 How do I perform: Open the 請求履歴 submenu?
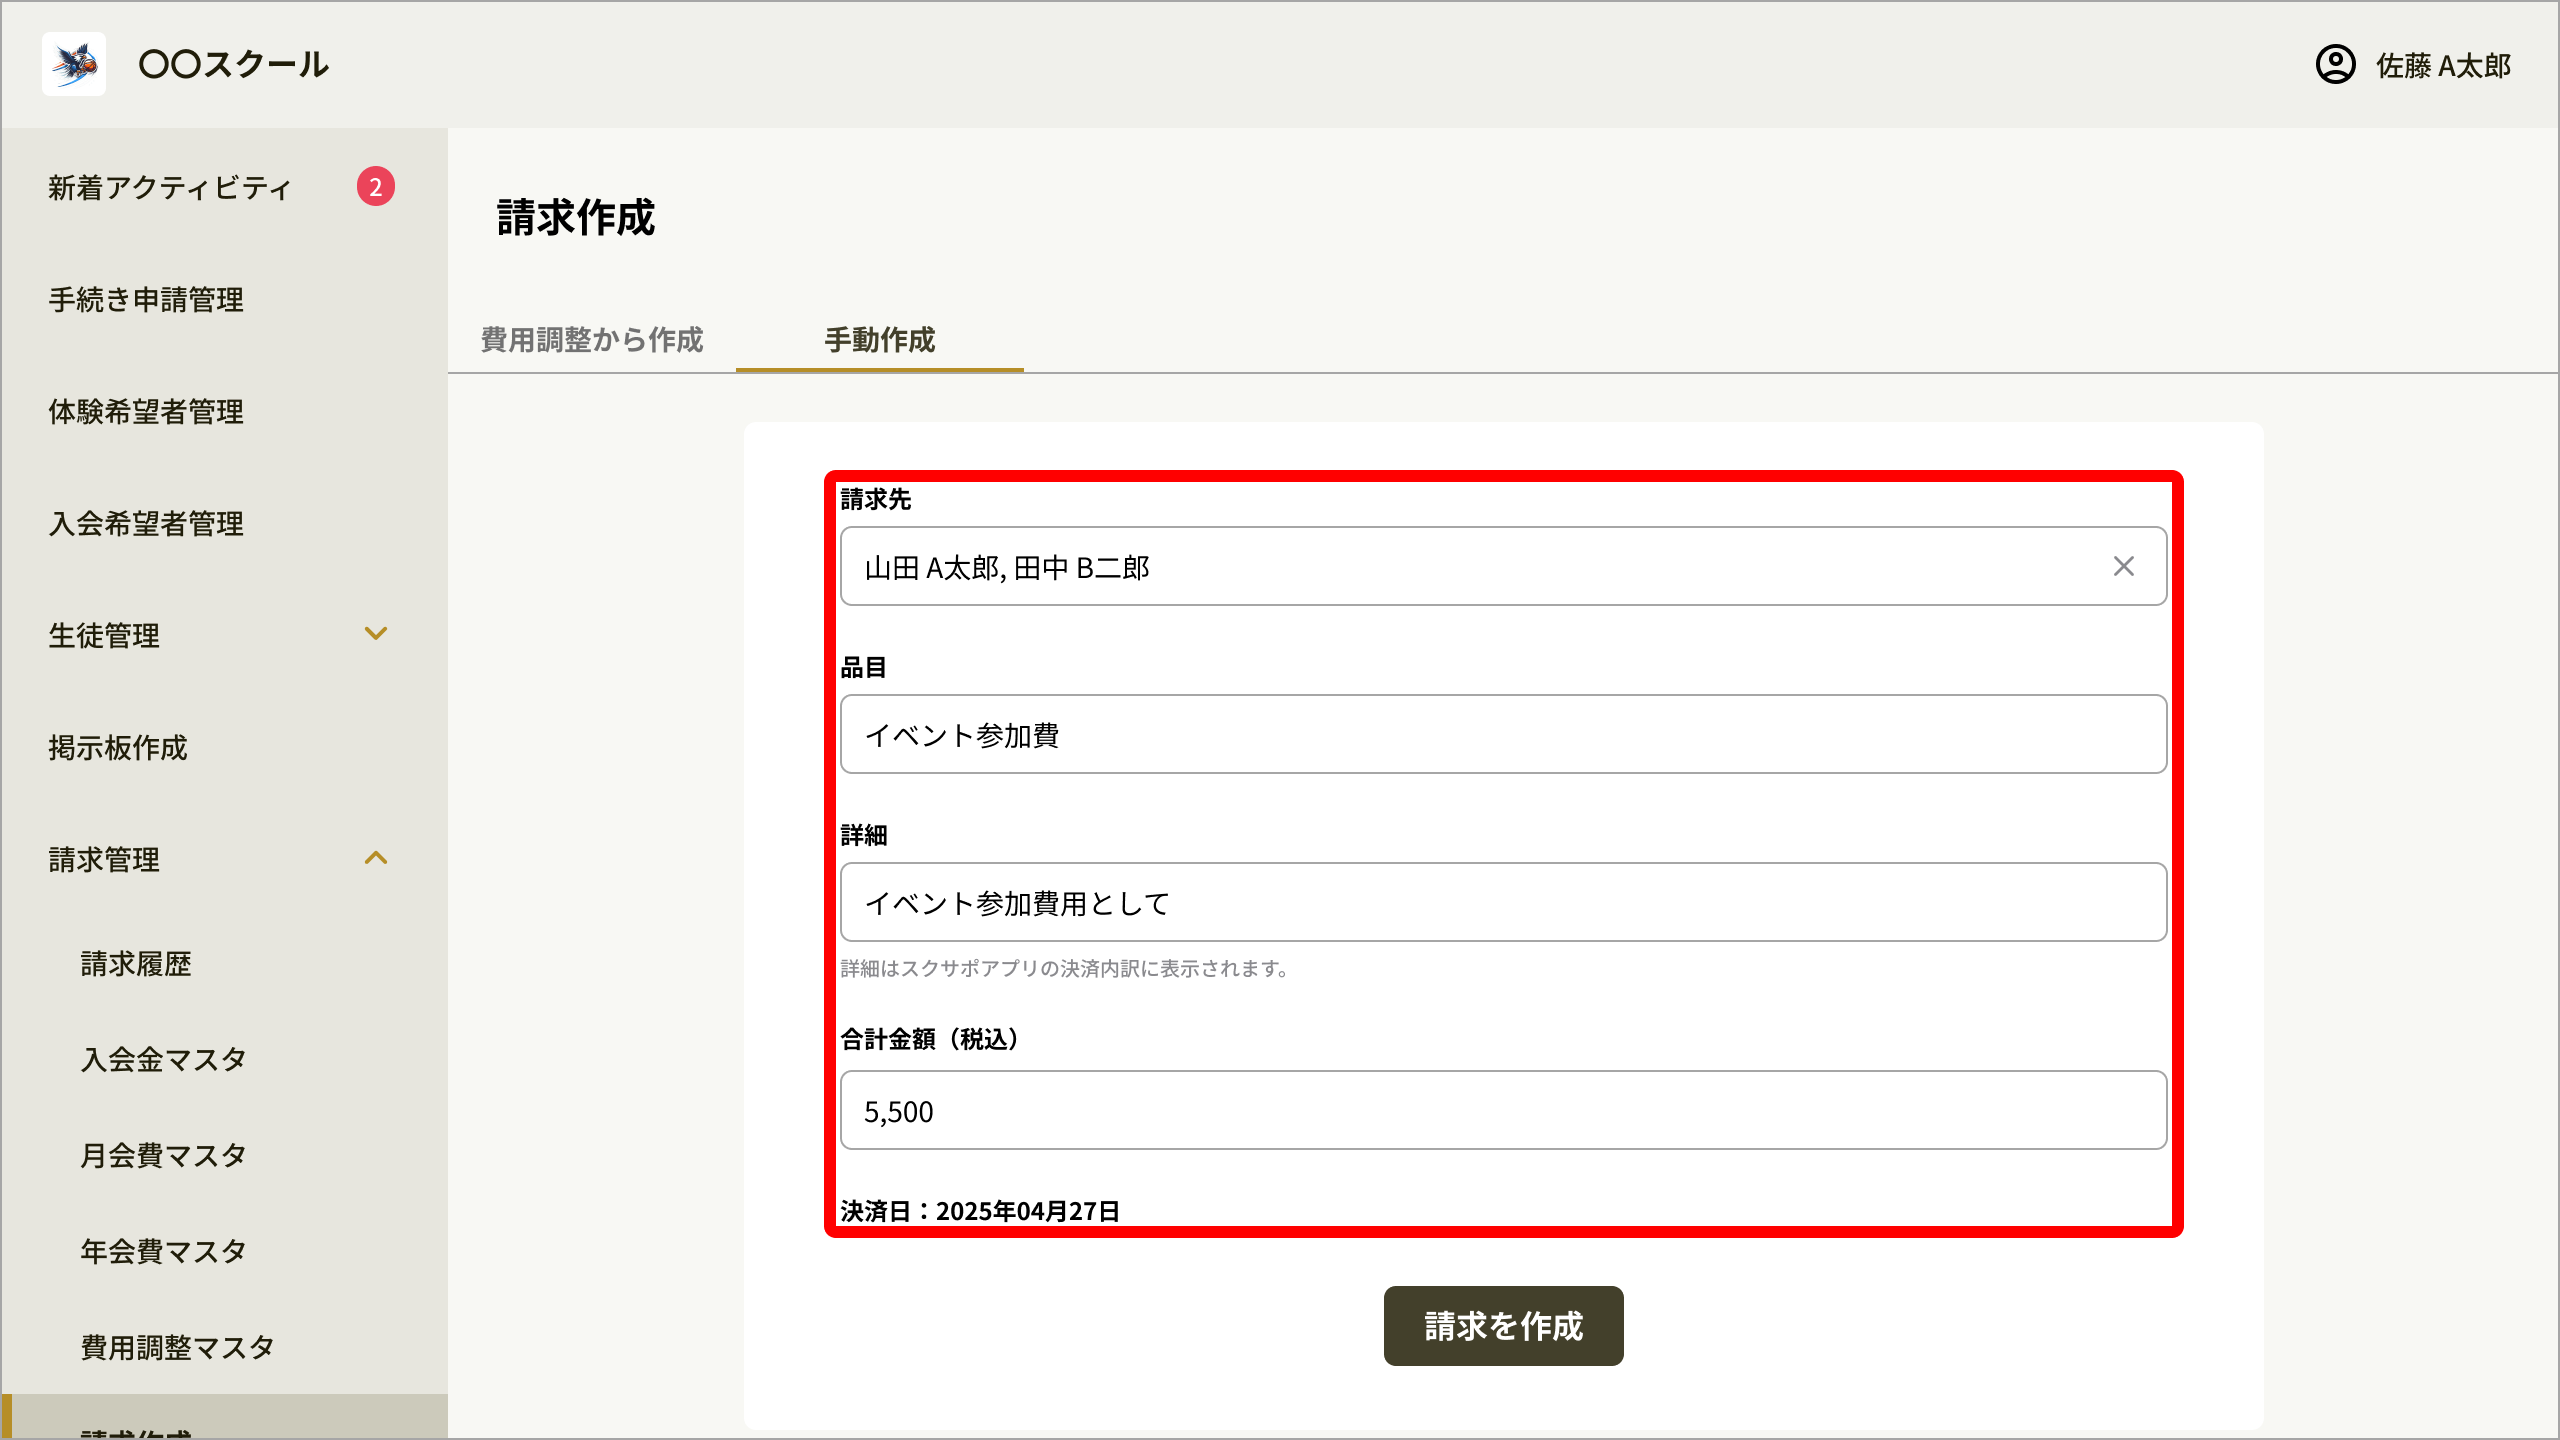(136, 964)
